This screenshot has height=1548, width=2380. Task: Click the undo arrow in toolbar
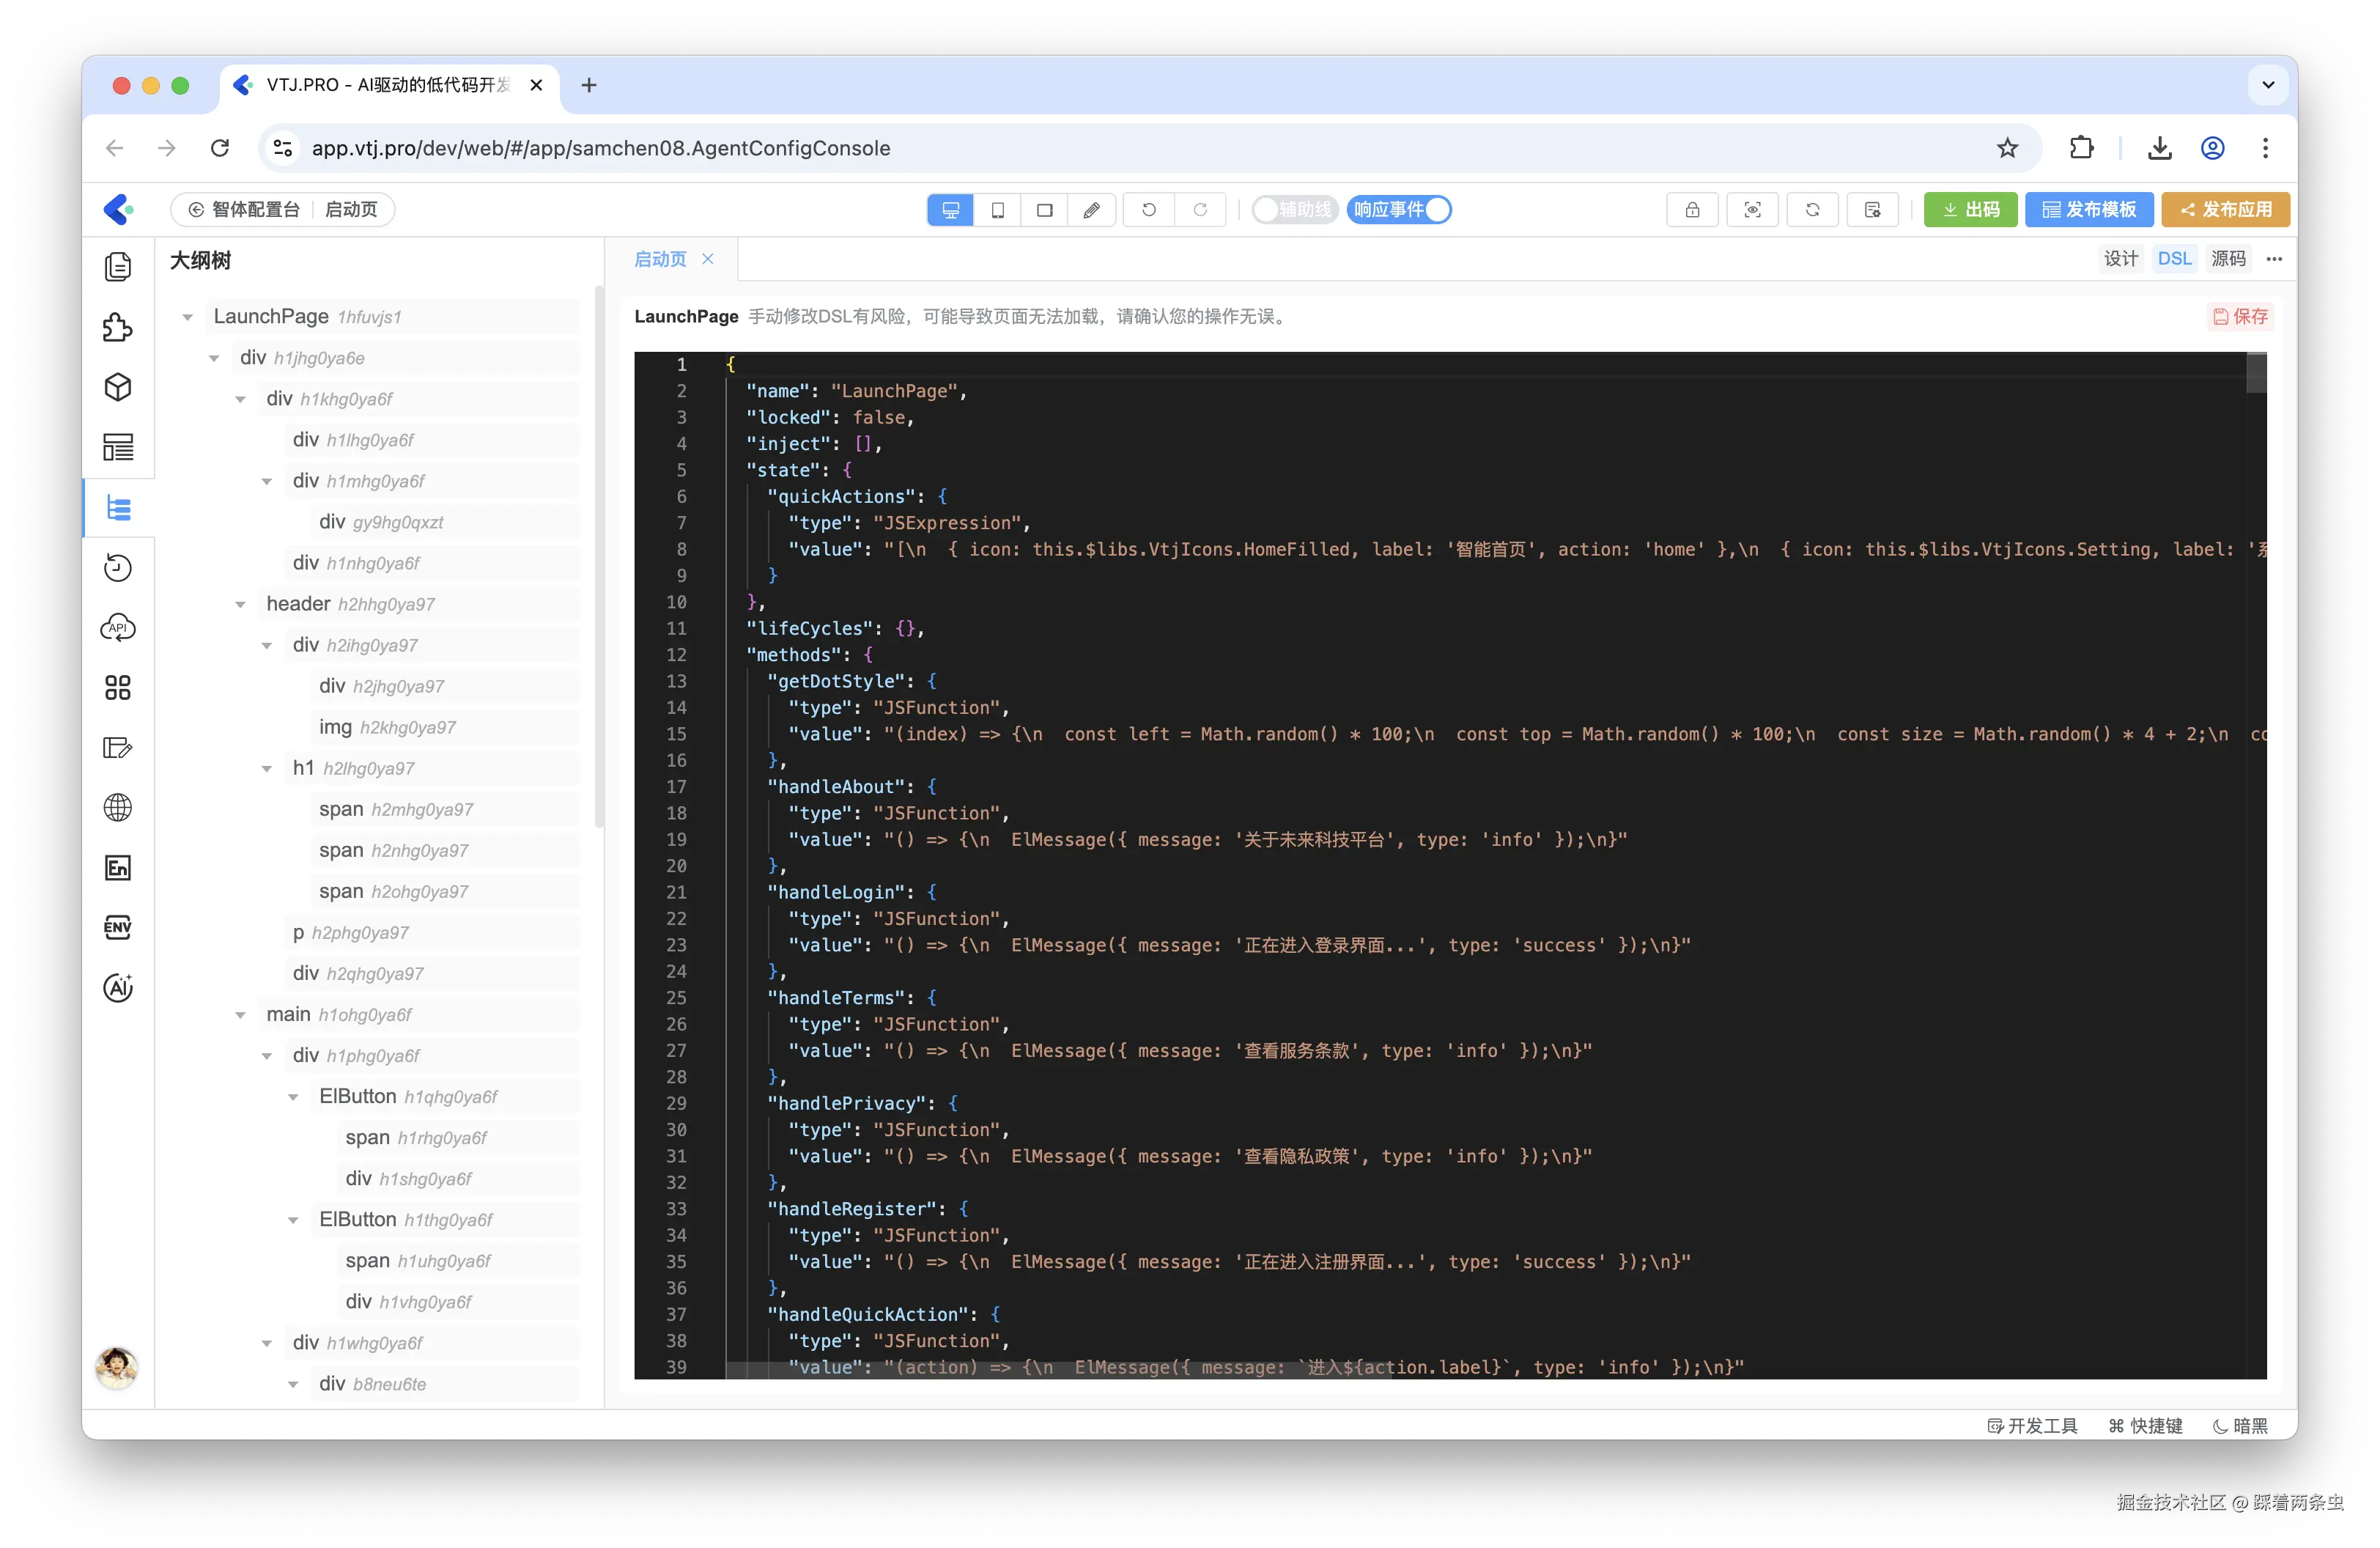pos(1149,210)
